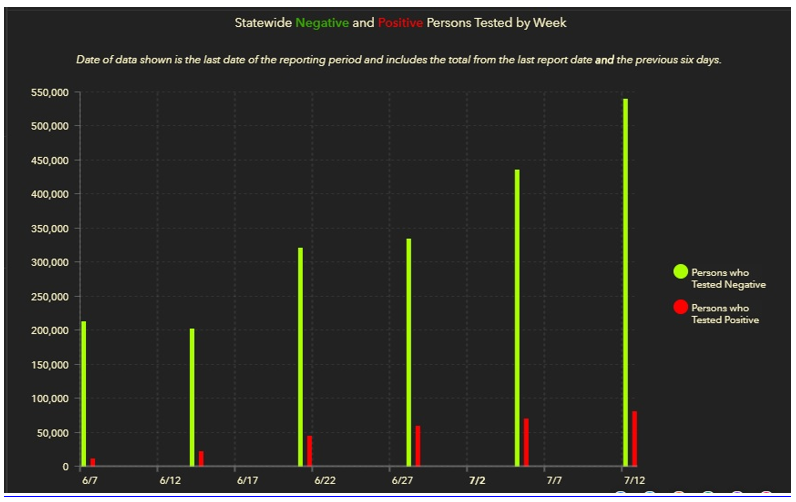Image resolution: width=796 pixels, height=502 pixels.
Task: Select the red bar right after 6/27
Action: click(418, 446)
